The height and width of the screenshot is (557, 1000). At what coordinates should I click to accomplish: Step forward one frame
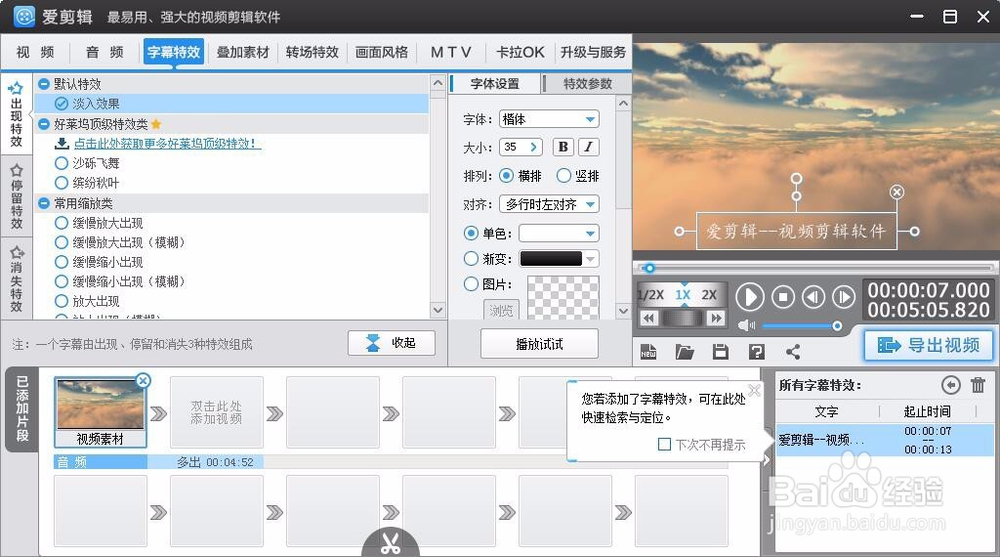click(844, 297)
